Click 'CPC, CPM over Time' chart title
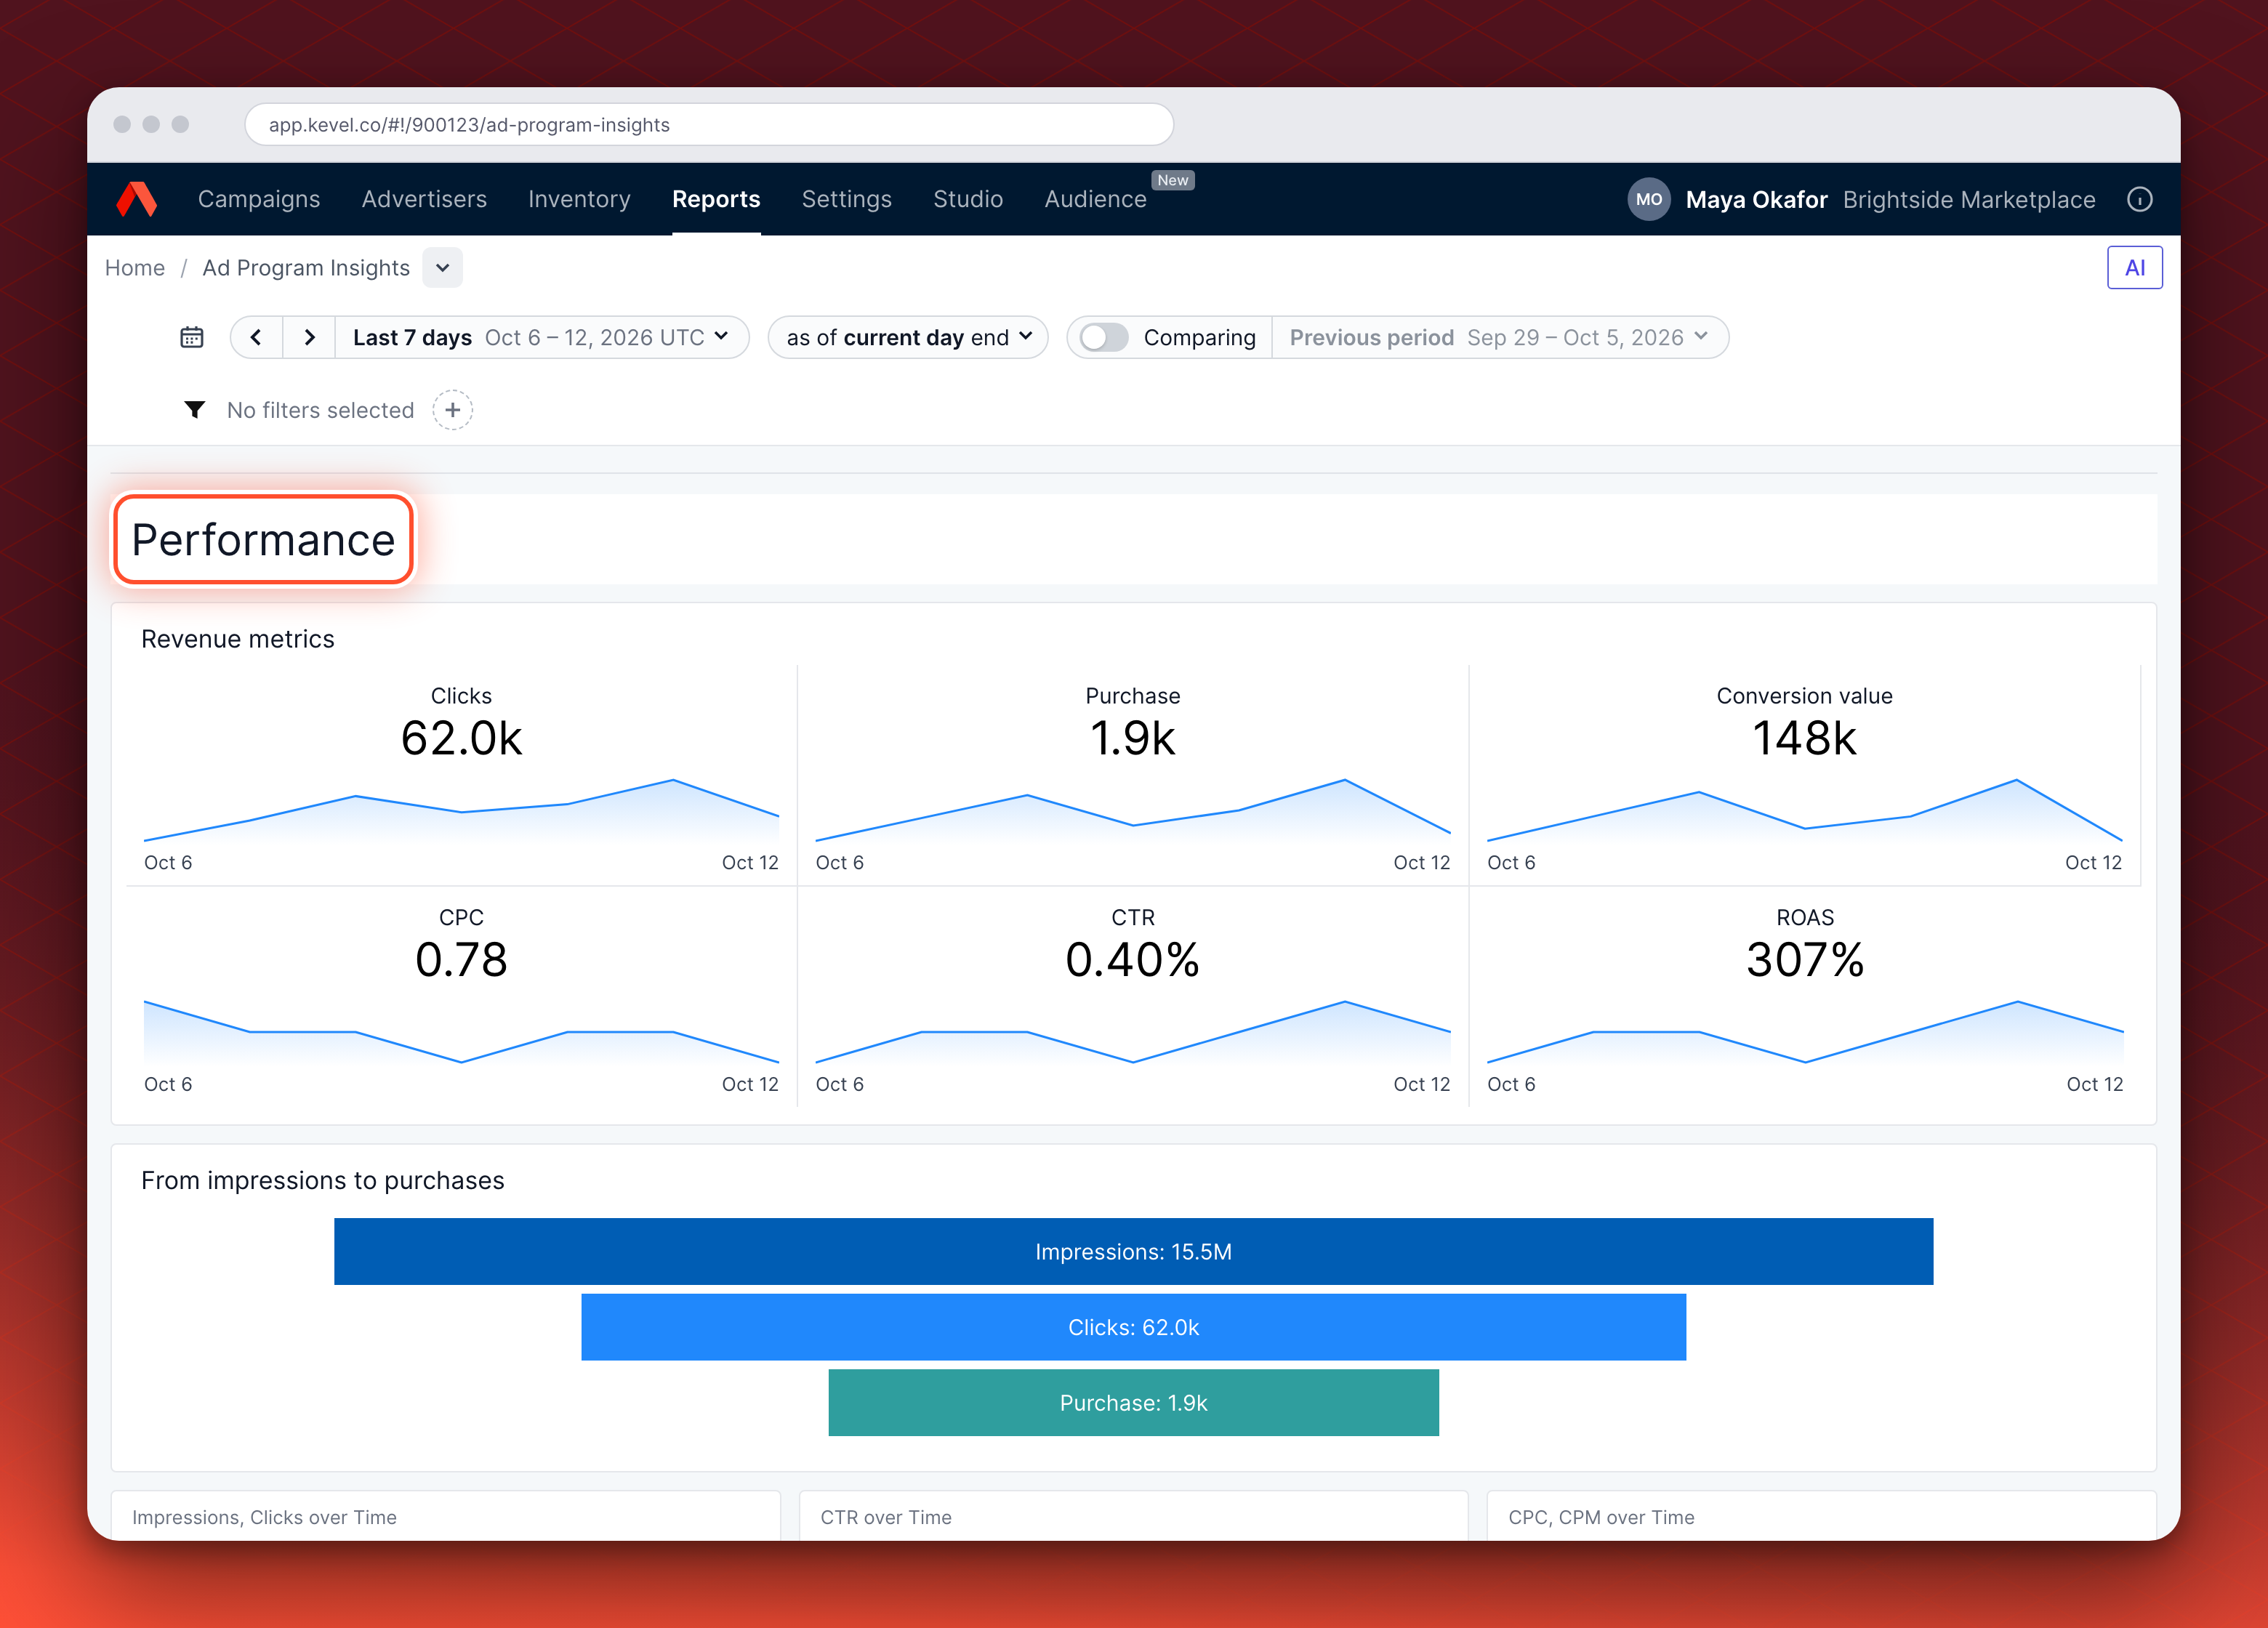 click(x=1601, y=1517)
